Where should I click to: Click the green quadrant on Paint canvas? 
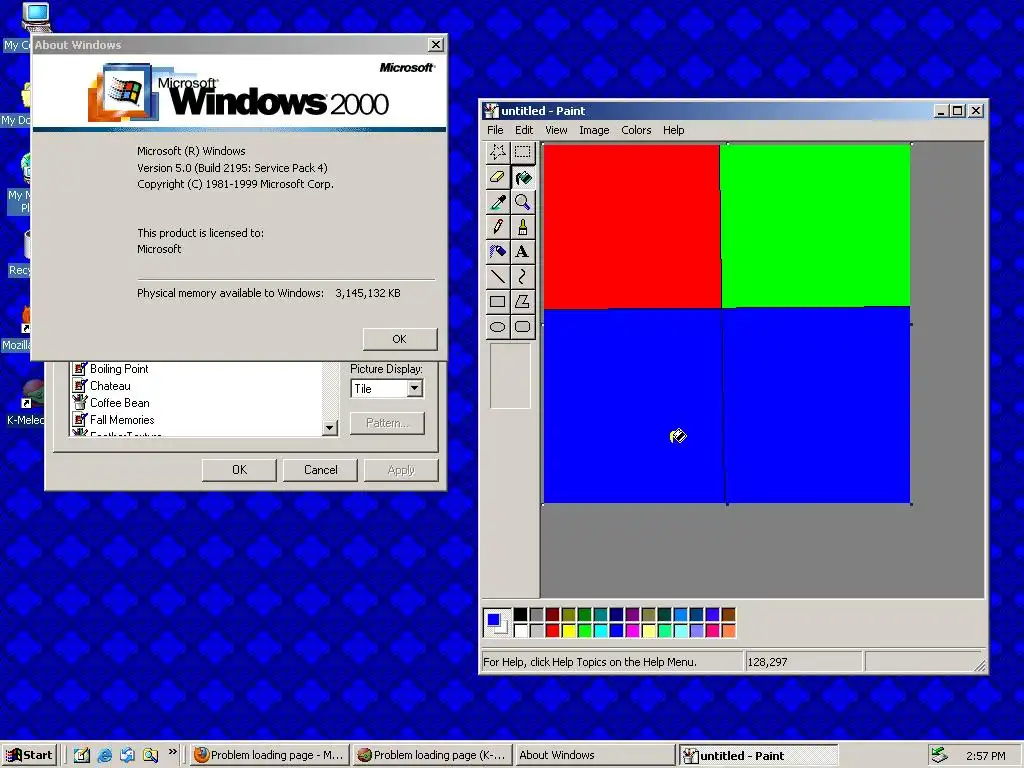(x=815, y=225)
